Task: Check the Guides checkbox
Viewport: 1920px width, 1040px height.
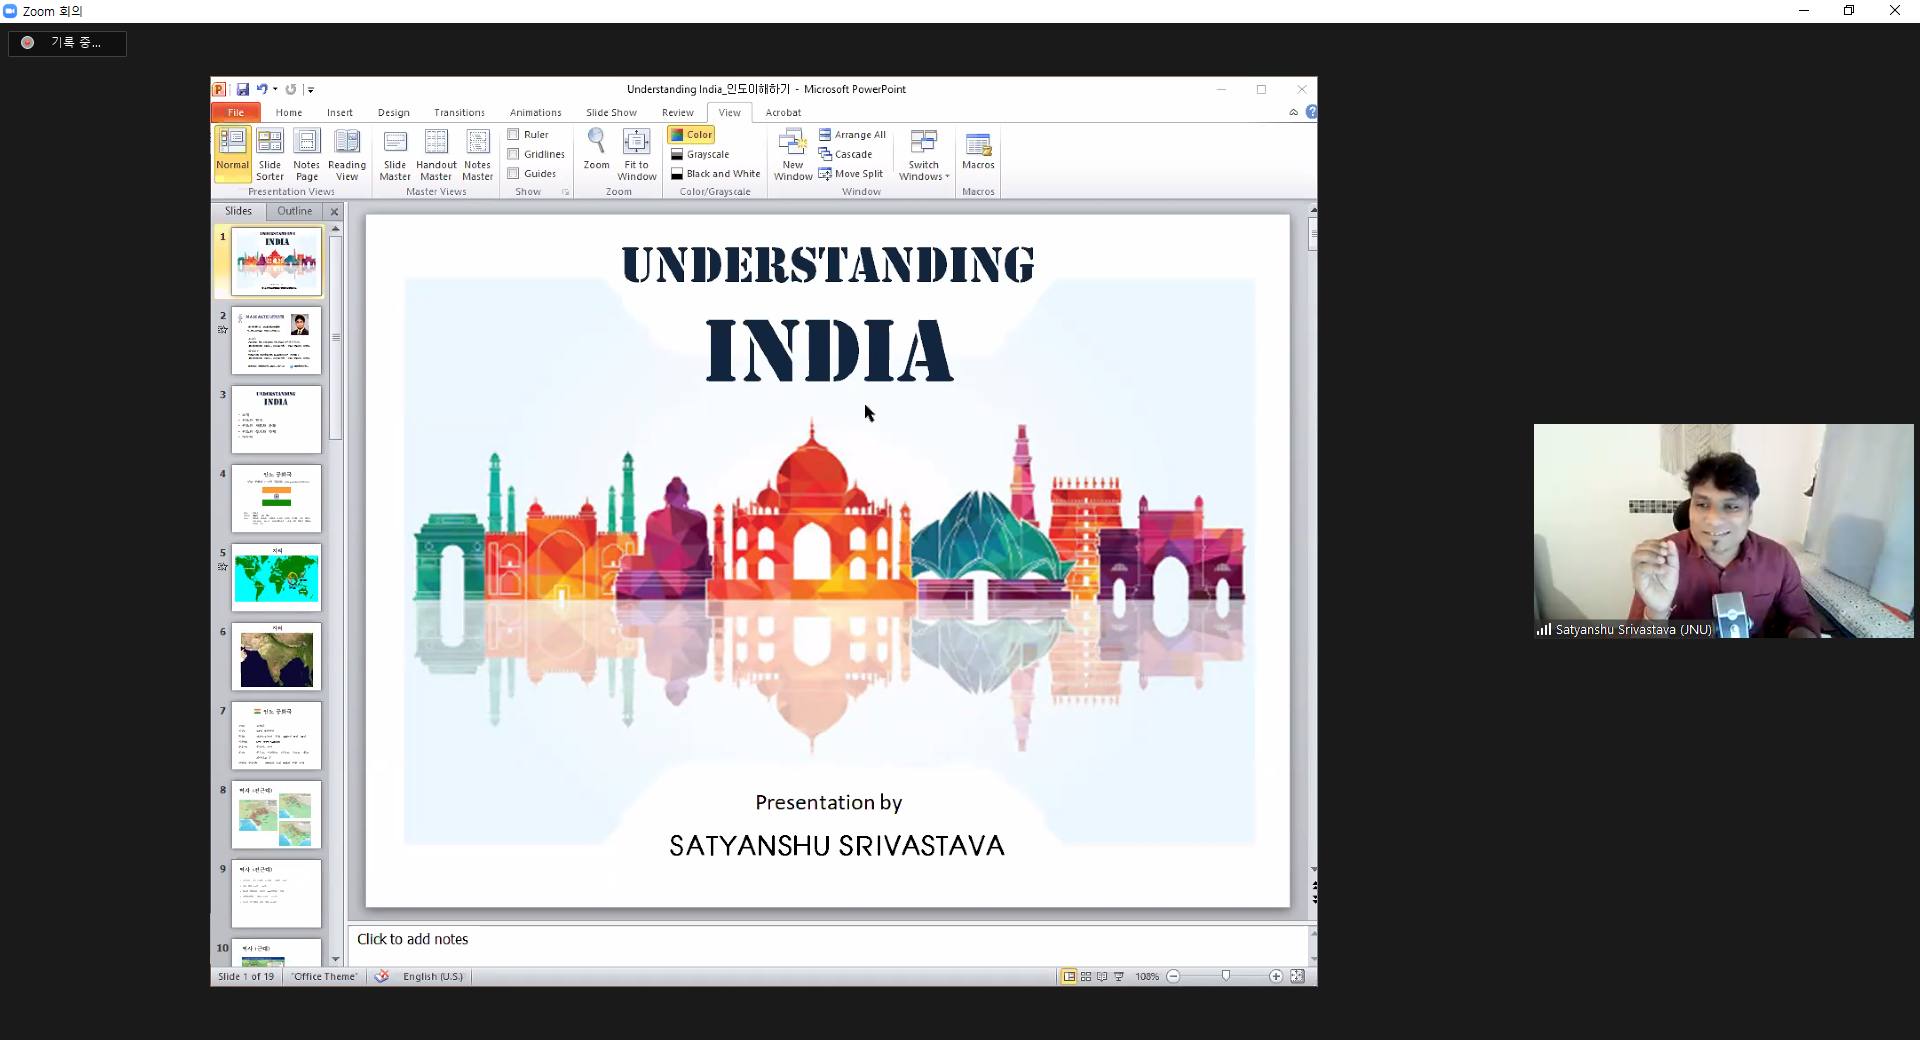Action: [514, 173]
